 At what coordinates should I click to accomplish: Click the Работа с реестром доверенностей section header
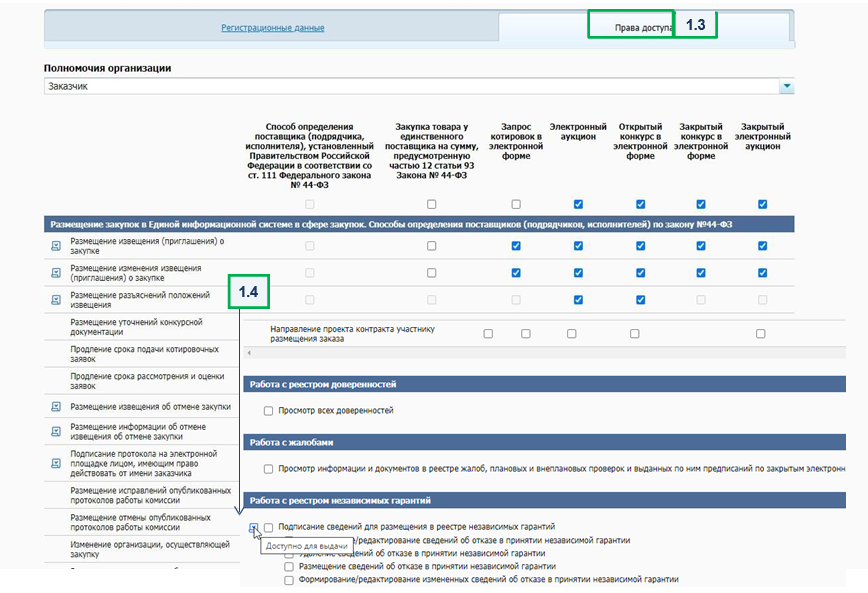(x=545, y=384)
